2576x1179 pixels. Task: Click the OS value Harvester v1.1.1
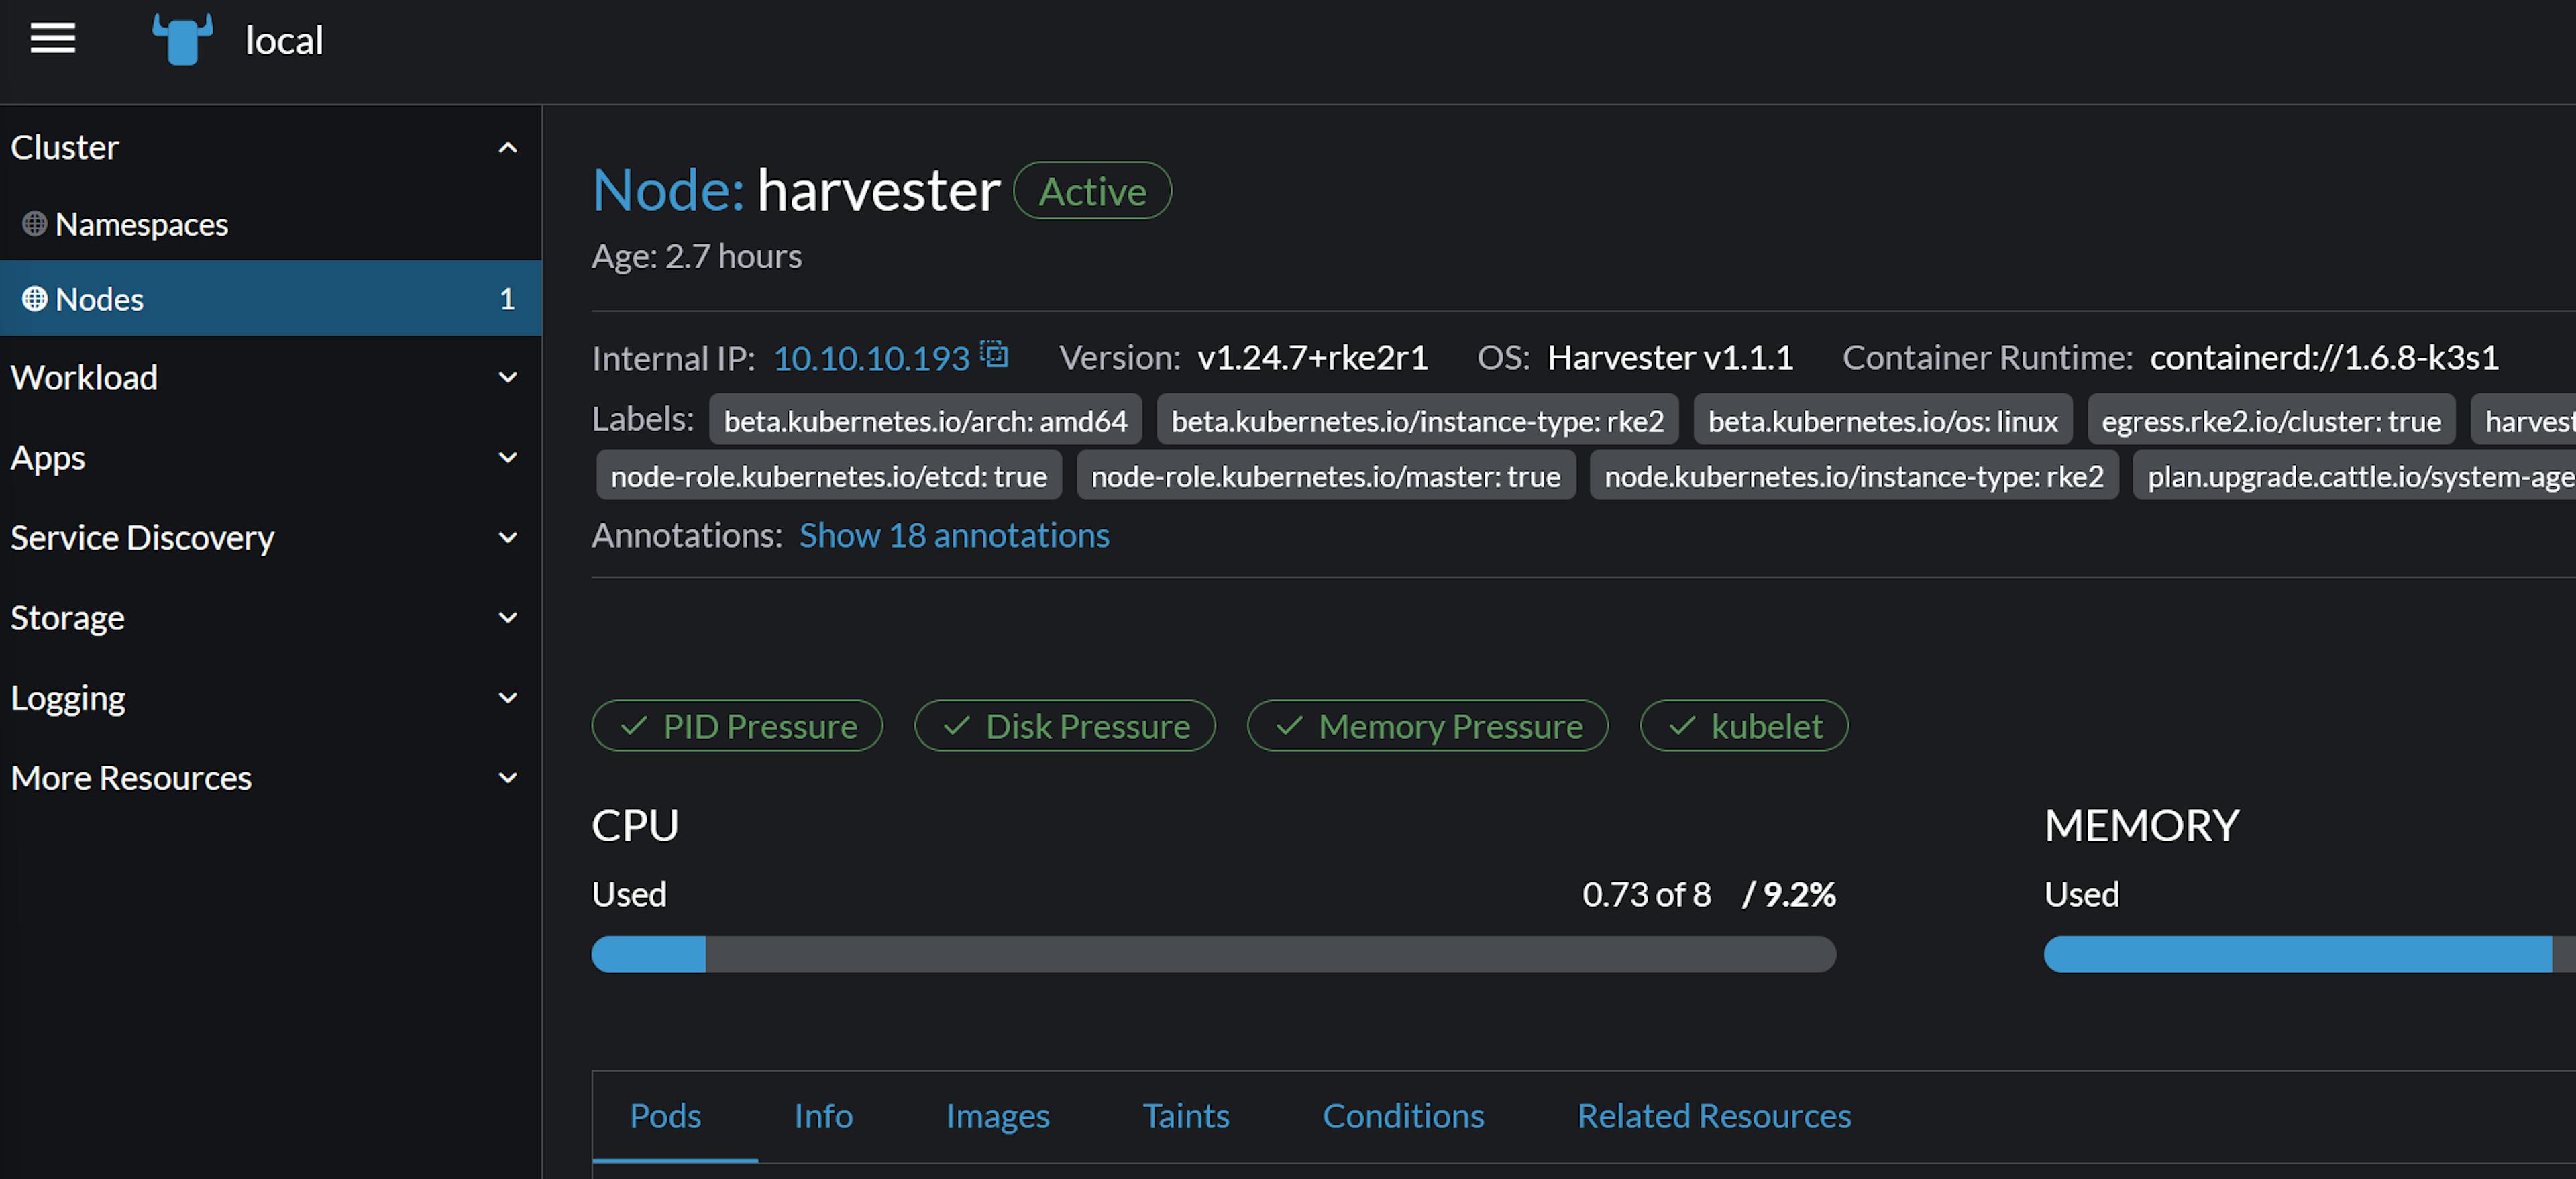coord(1670,358)
